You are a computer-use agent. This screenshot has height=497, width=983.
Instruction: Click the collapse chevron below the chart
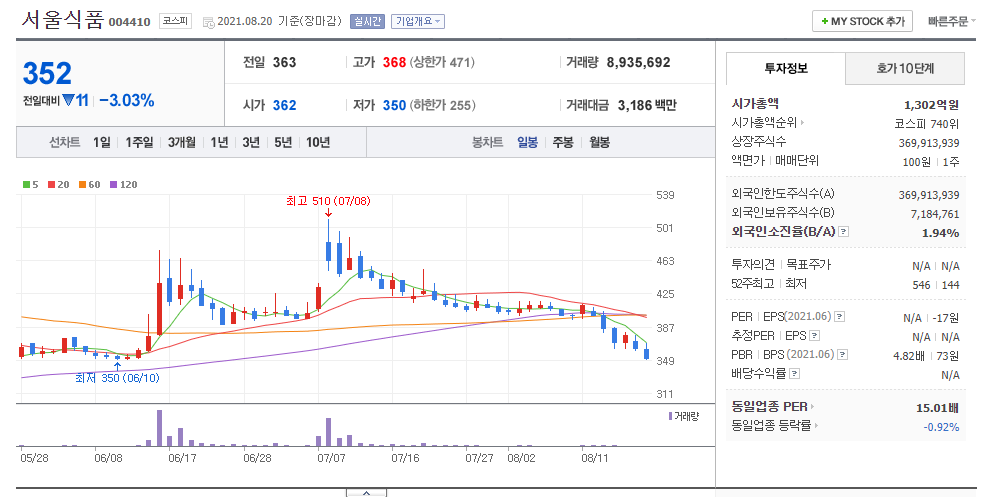click(366, 493)
